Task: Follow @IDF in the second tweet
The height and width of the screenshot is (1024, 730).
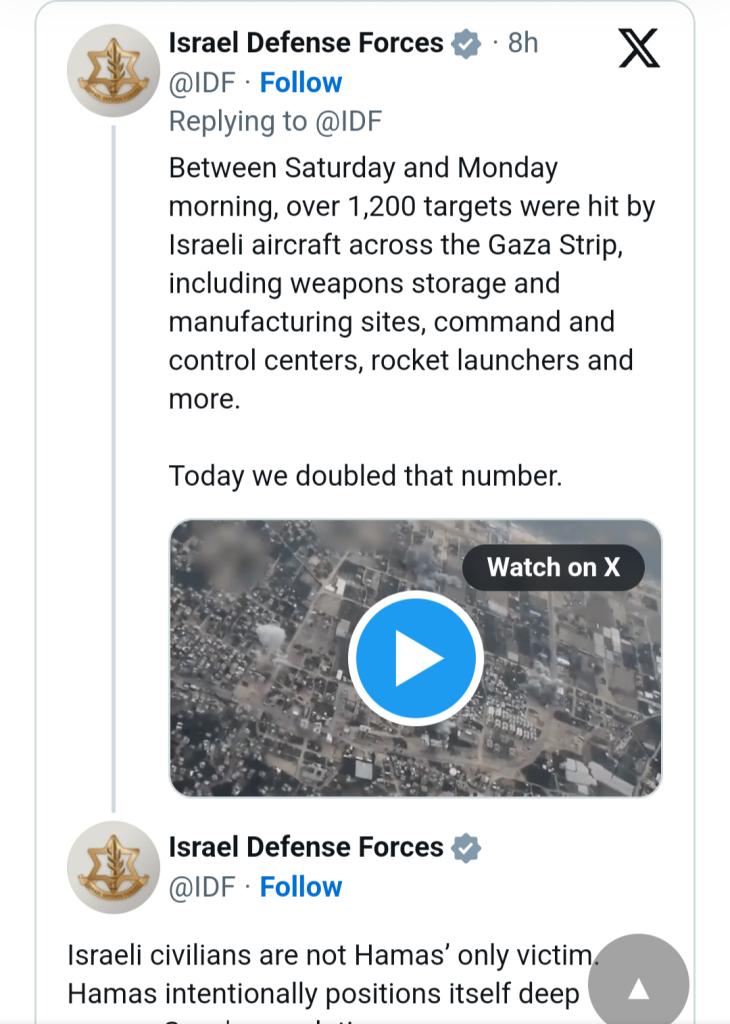Action: click(x=300, y=887)
